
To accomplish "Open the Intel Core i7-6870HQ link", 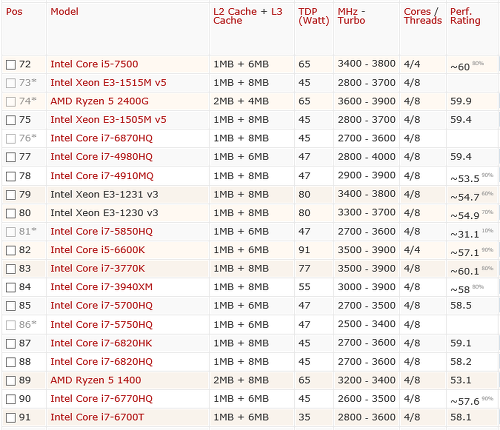I will [x=101, y=138].
